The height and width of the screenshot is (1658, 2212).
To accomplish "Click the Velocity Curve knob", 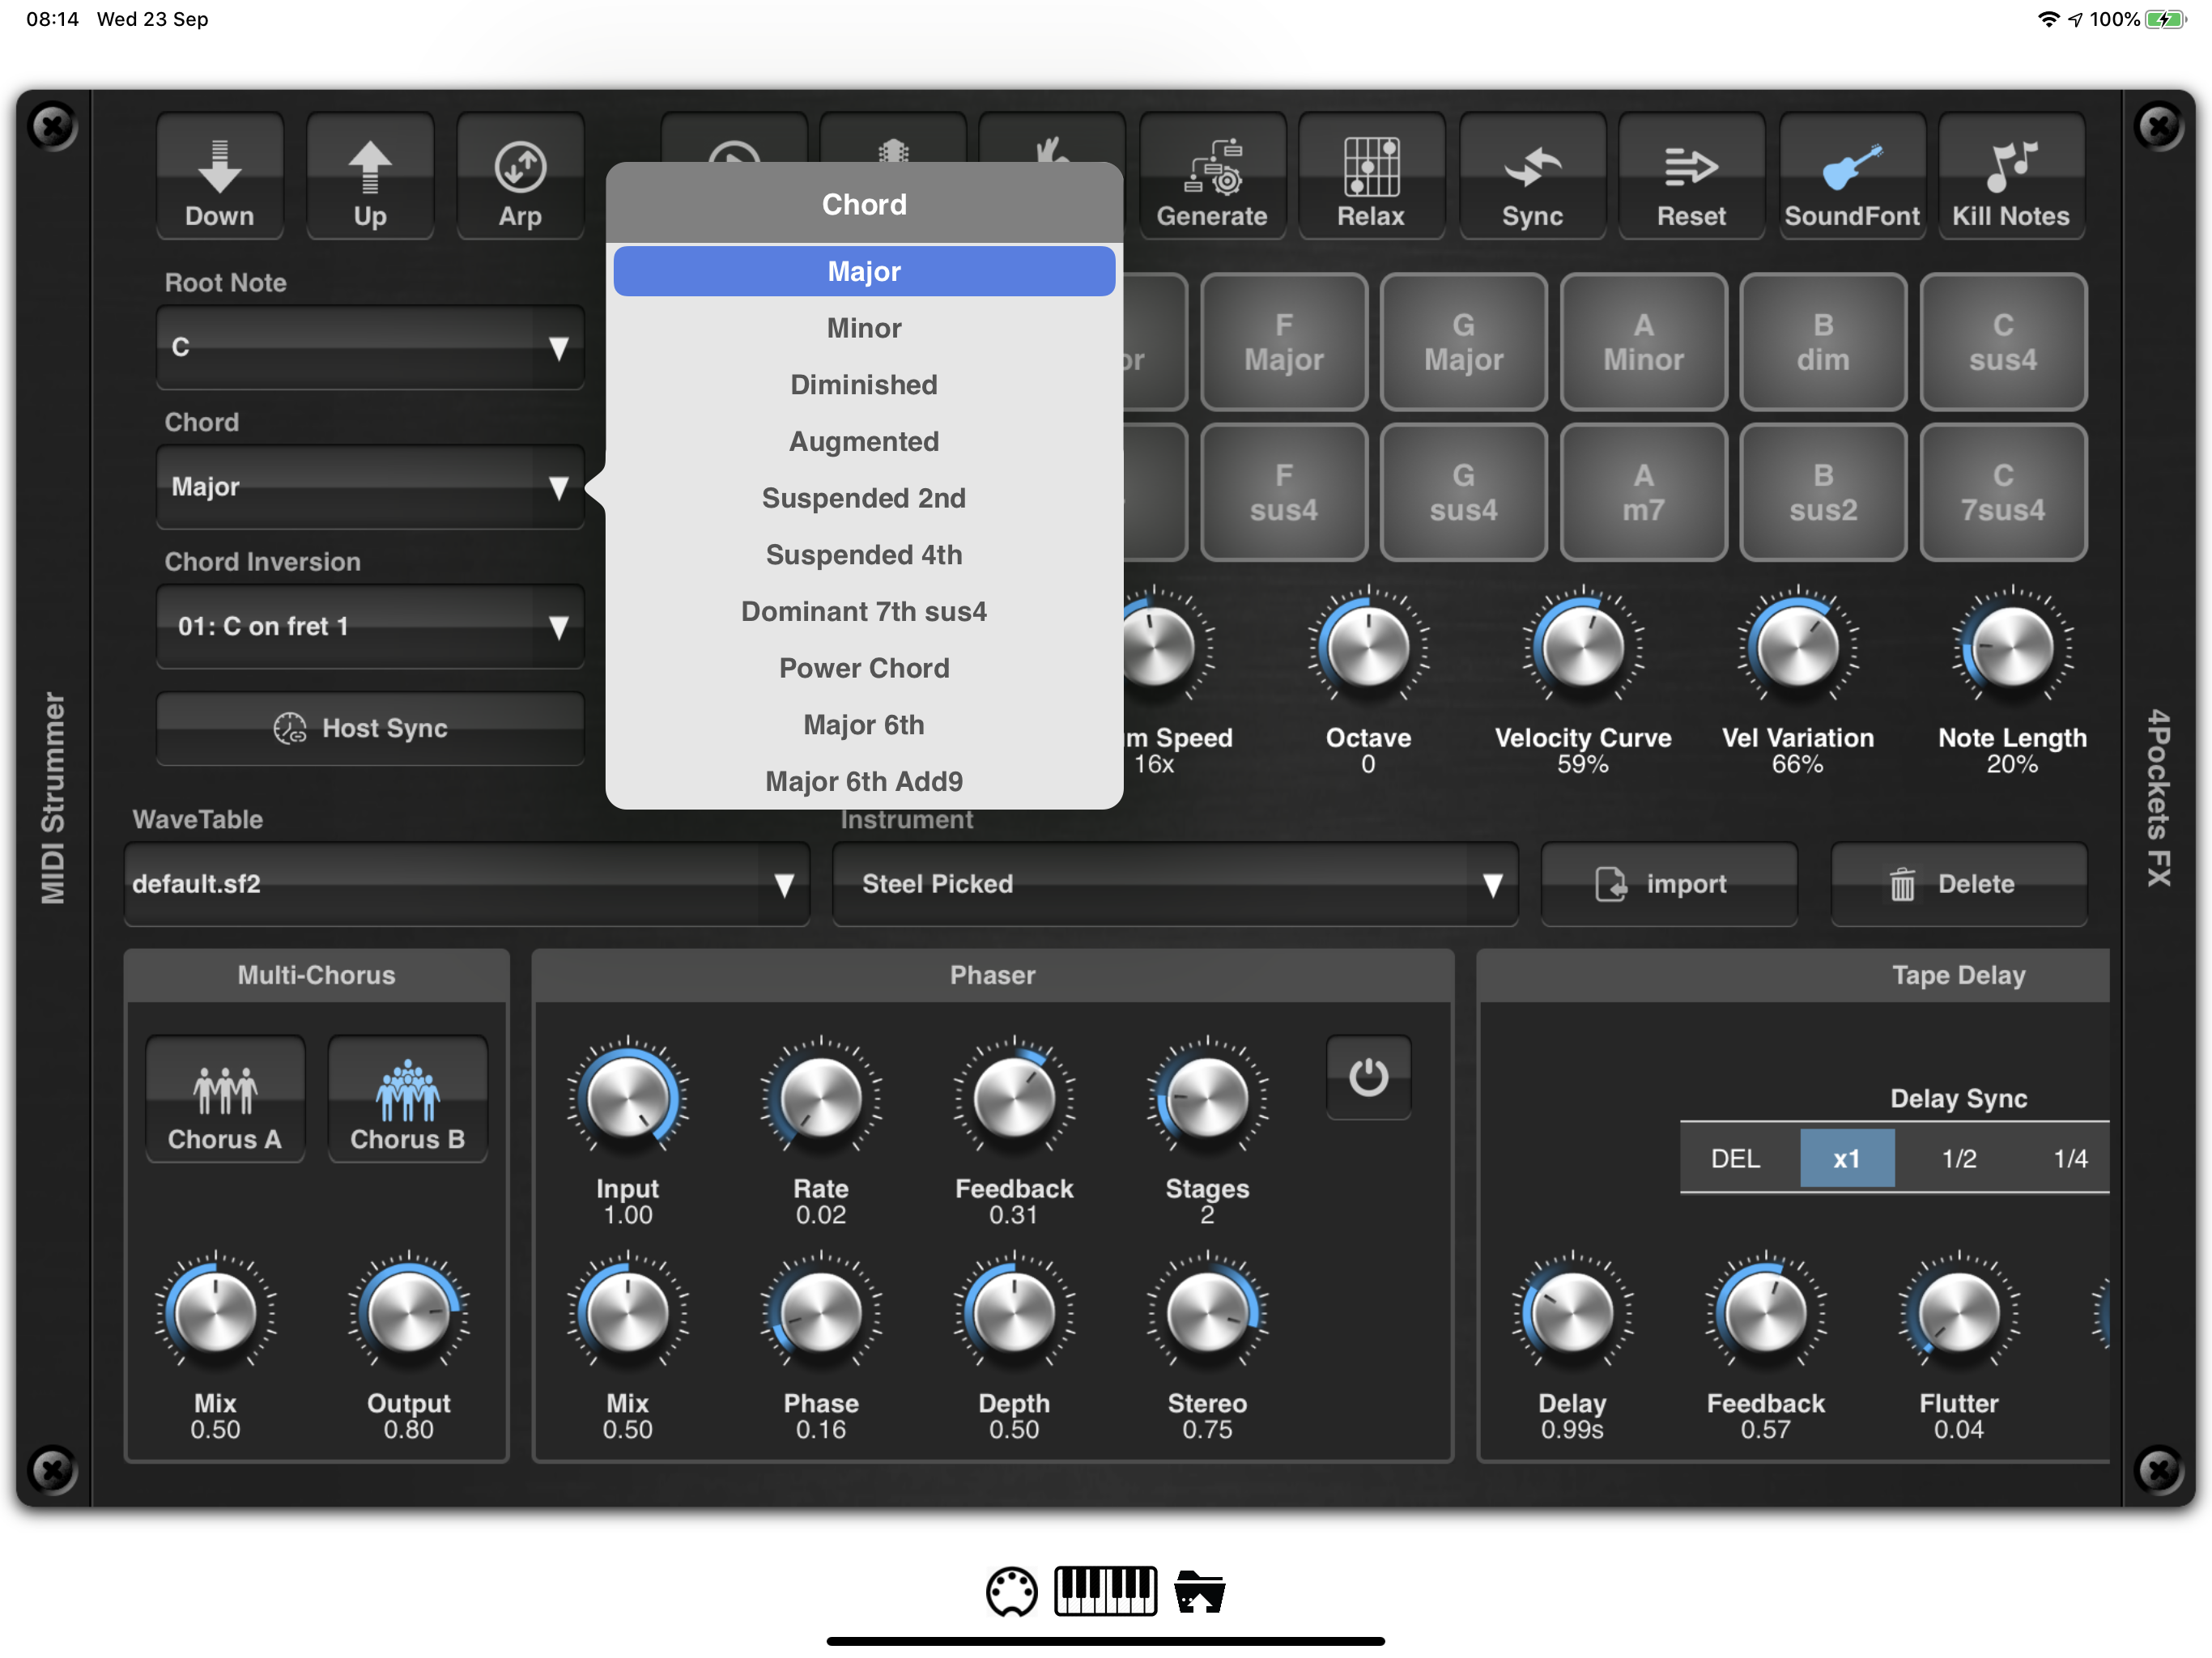I will [1582, 648].
